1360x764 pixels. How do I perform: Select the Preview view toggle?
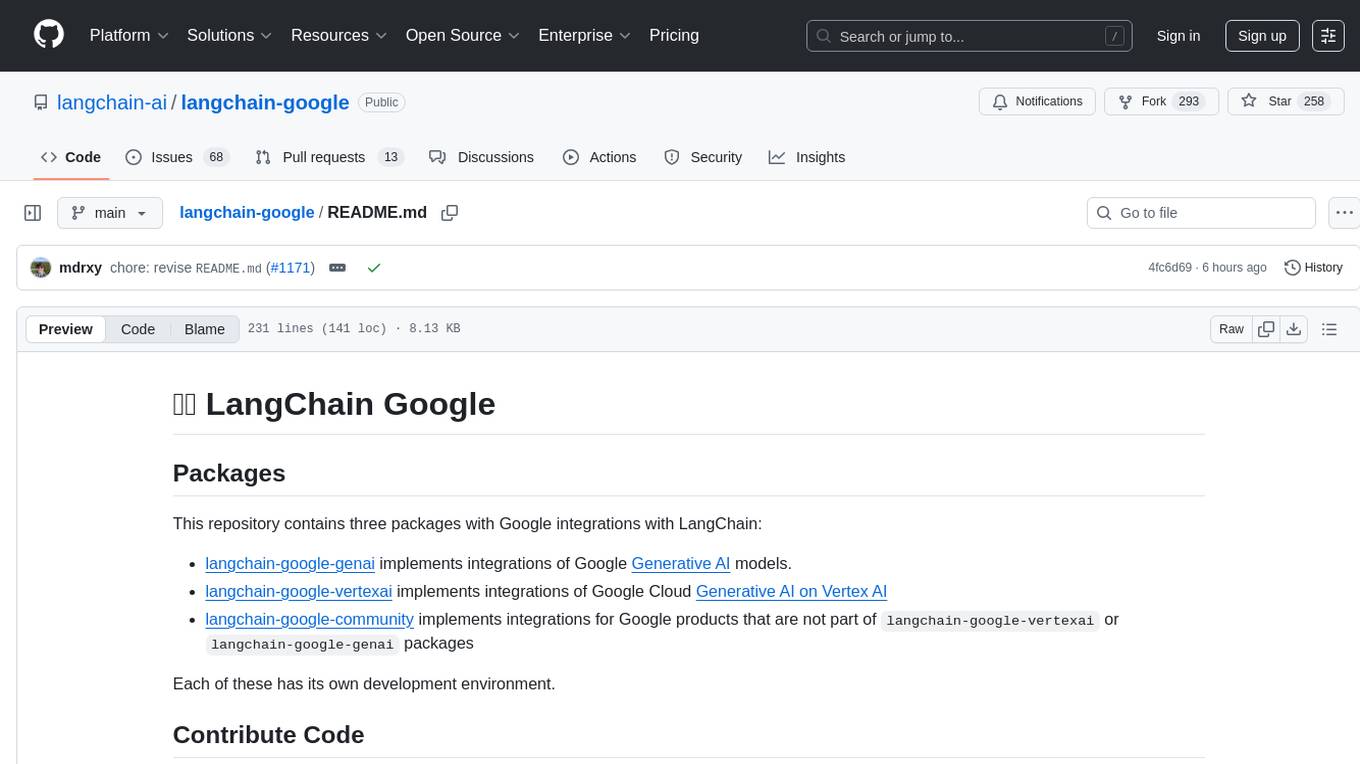[66, 329]
